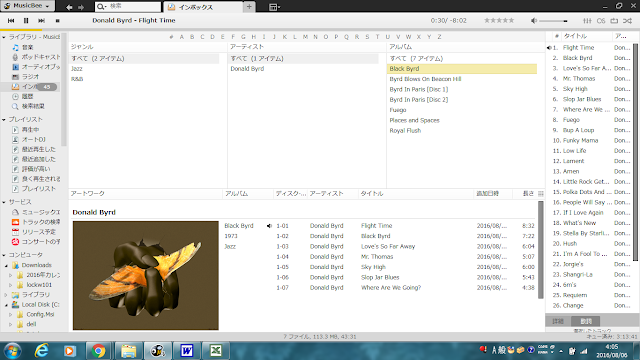Open 最近追加した playlist

[33, 159]
